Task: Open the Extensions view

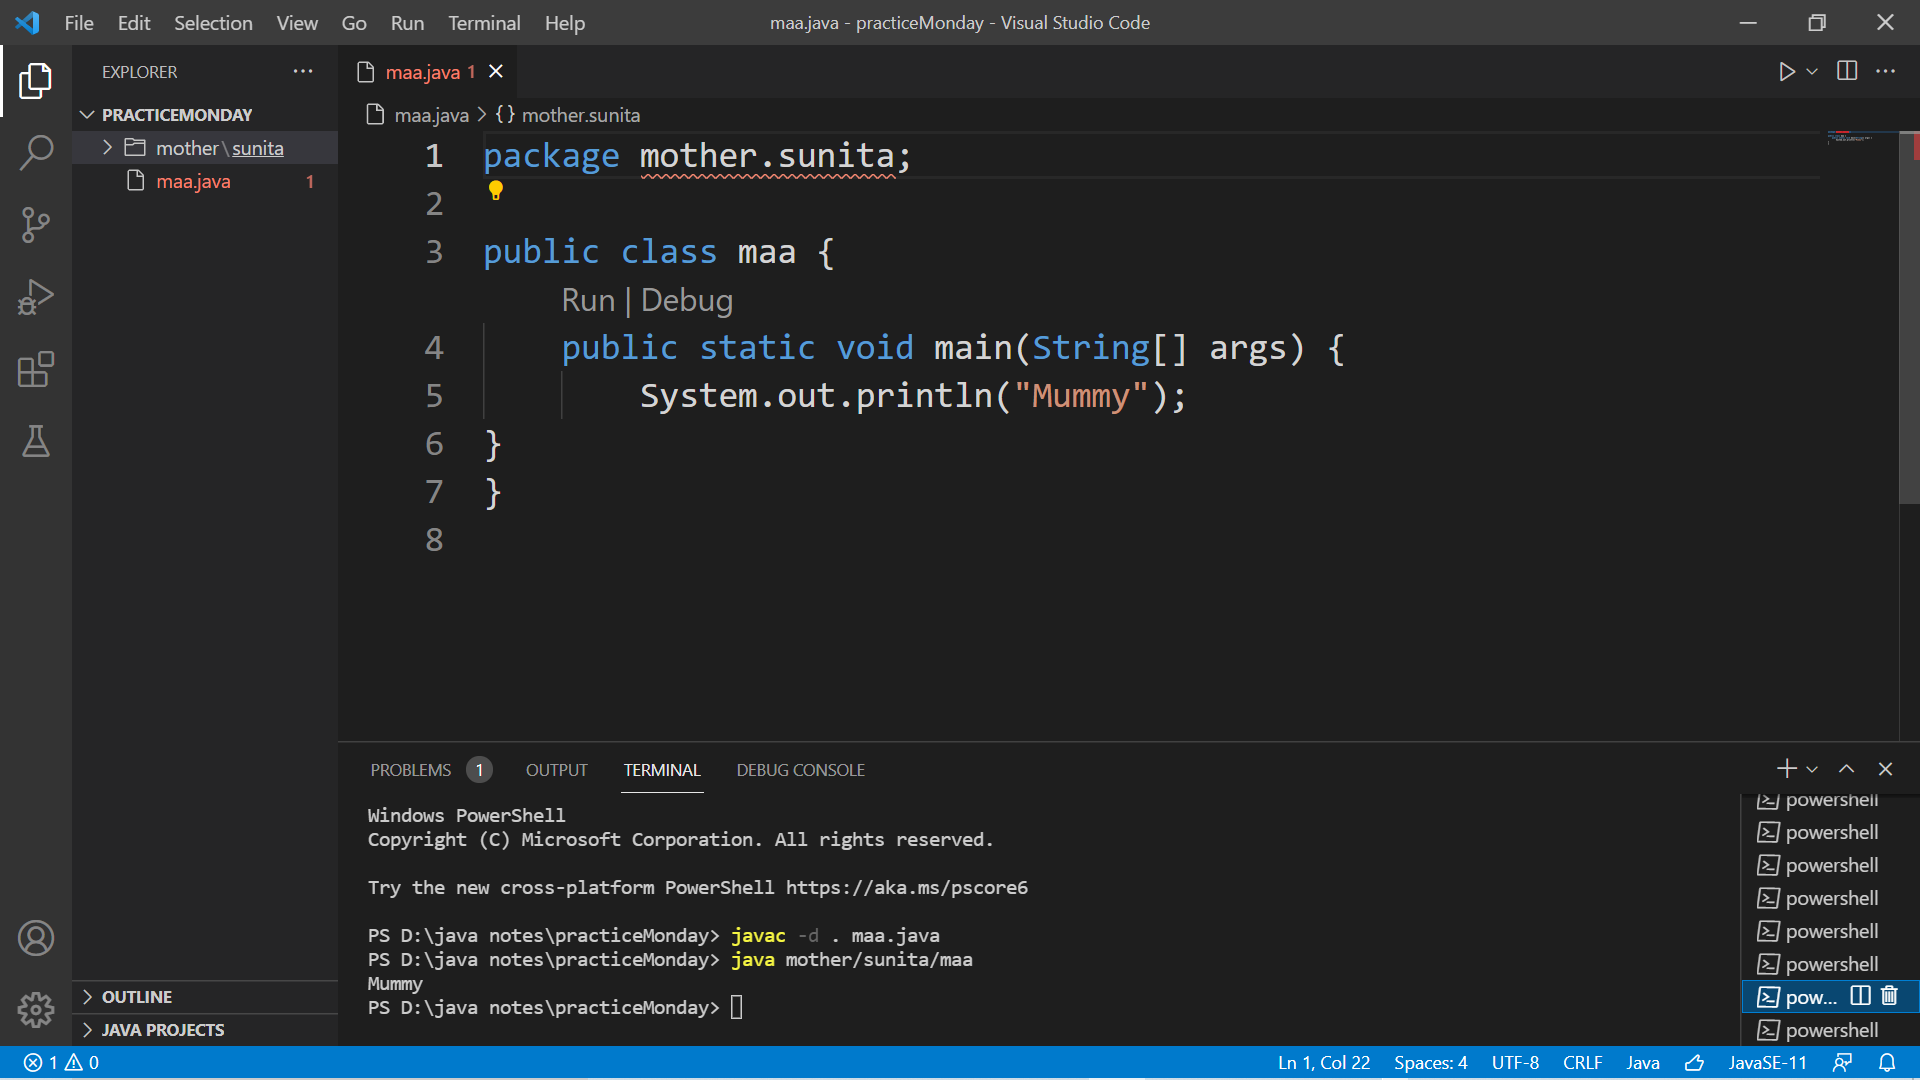Action: pyautogui.click(x=36, y=370)
